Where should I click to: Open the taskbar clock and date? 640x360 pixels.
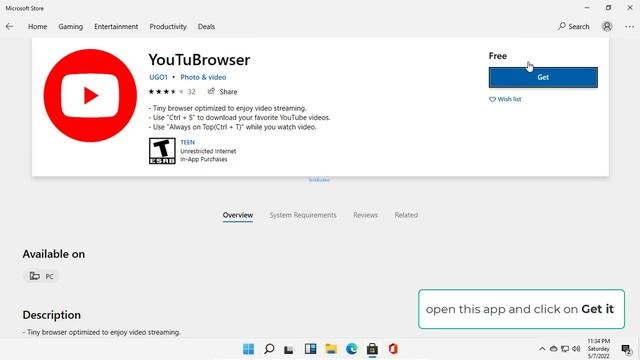tap(599, 349)
